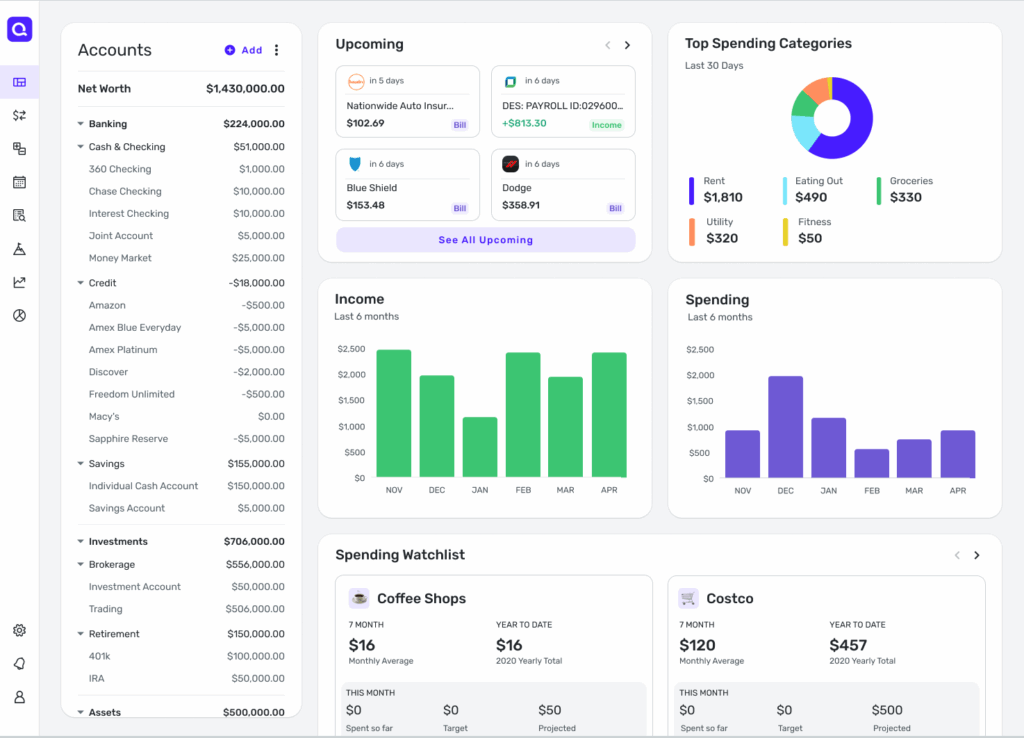
Task: Click the calendar icon in sidebar
Action: pos(19,182)
